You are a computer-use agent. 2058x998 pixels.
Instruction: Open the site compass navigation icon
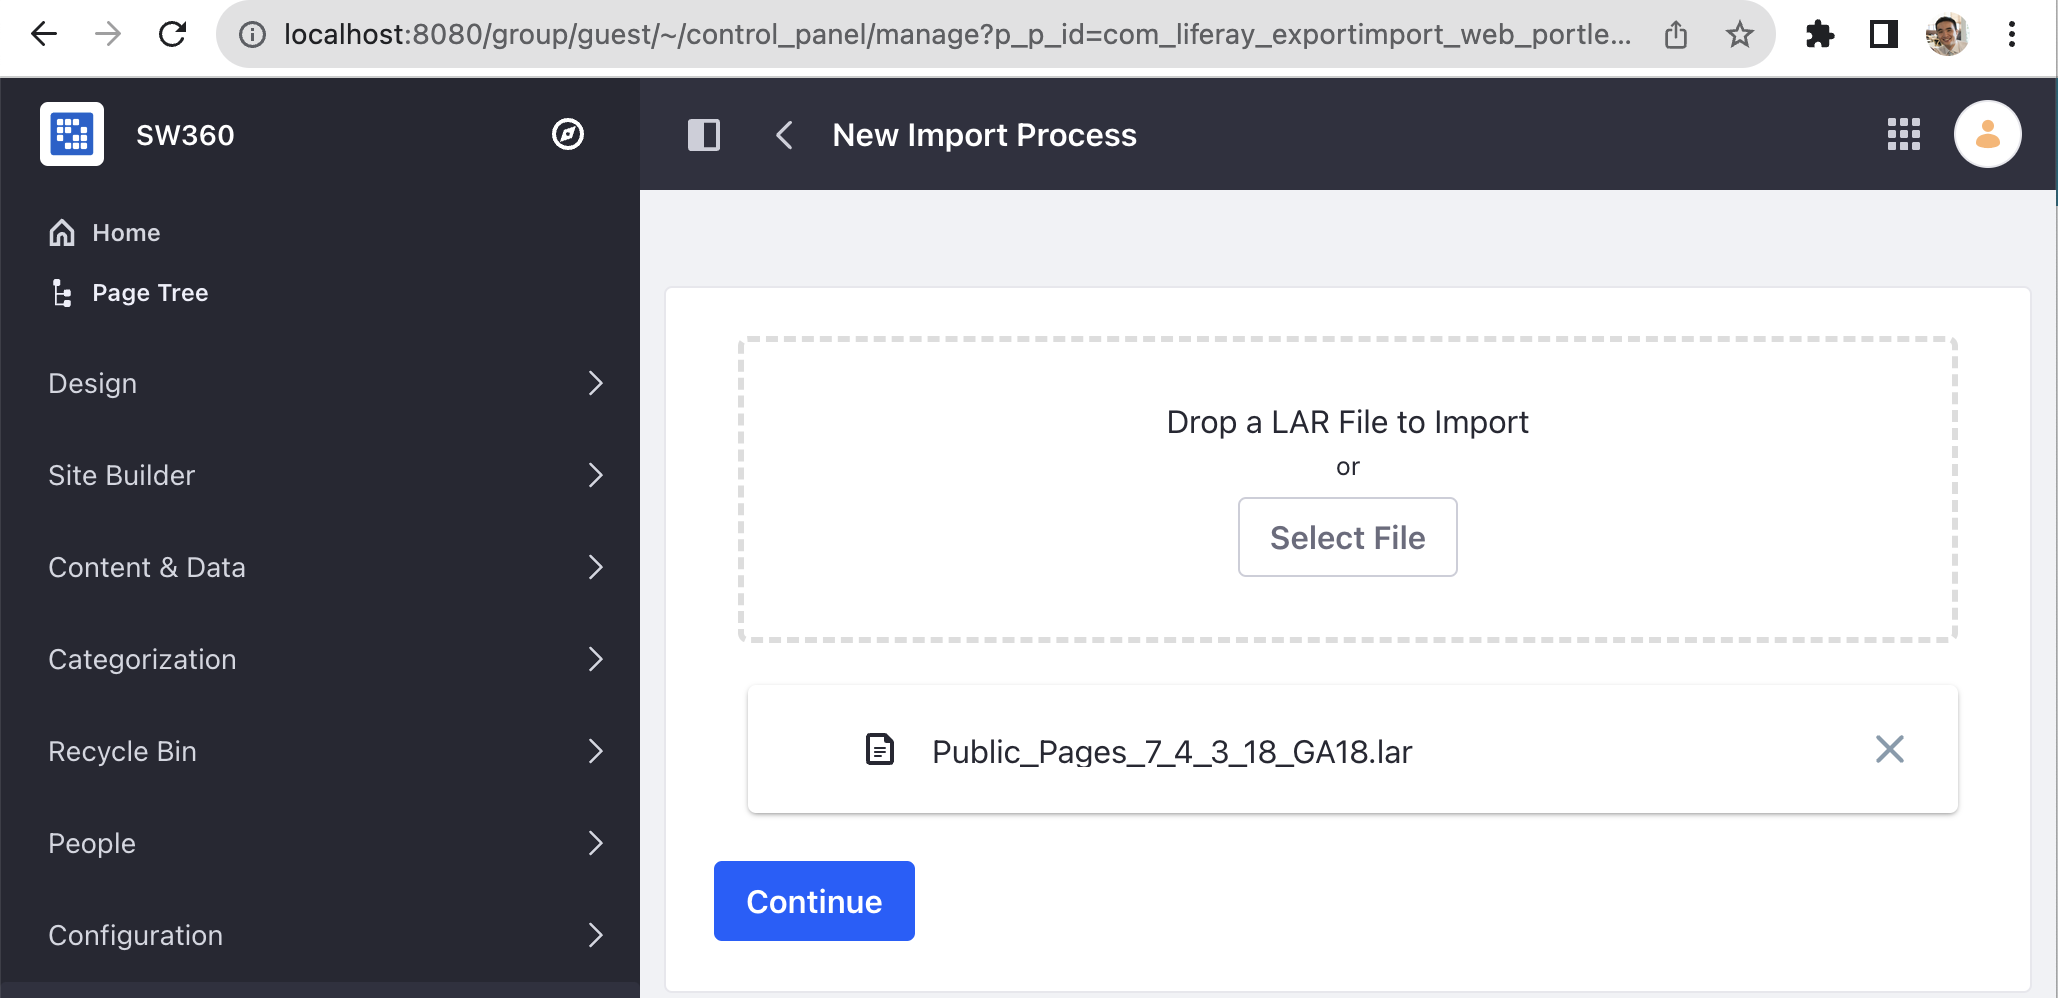[x=568, y=134]
